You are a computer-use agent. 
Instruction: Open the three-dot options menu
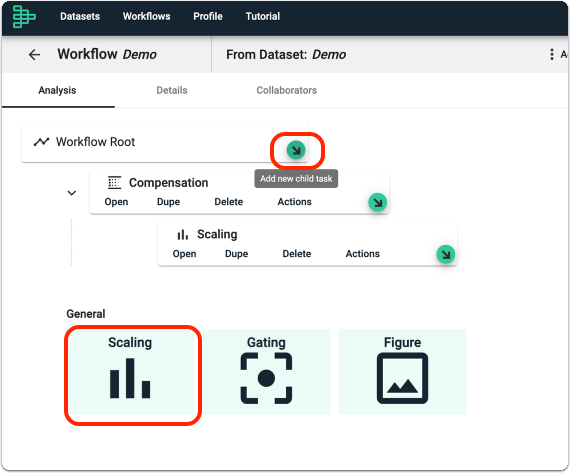tap(551, 55)
